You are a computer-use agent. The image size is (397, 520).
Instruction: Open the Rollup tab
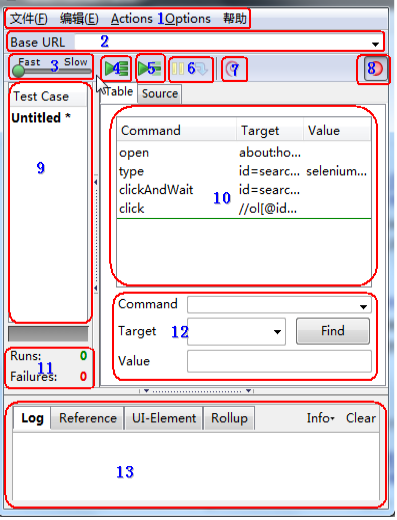229,418
